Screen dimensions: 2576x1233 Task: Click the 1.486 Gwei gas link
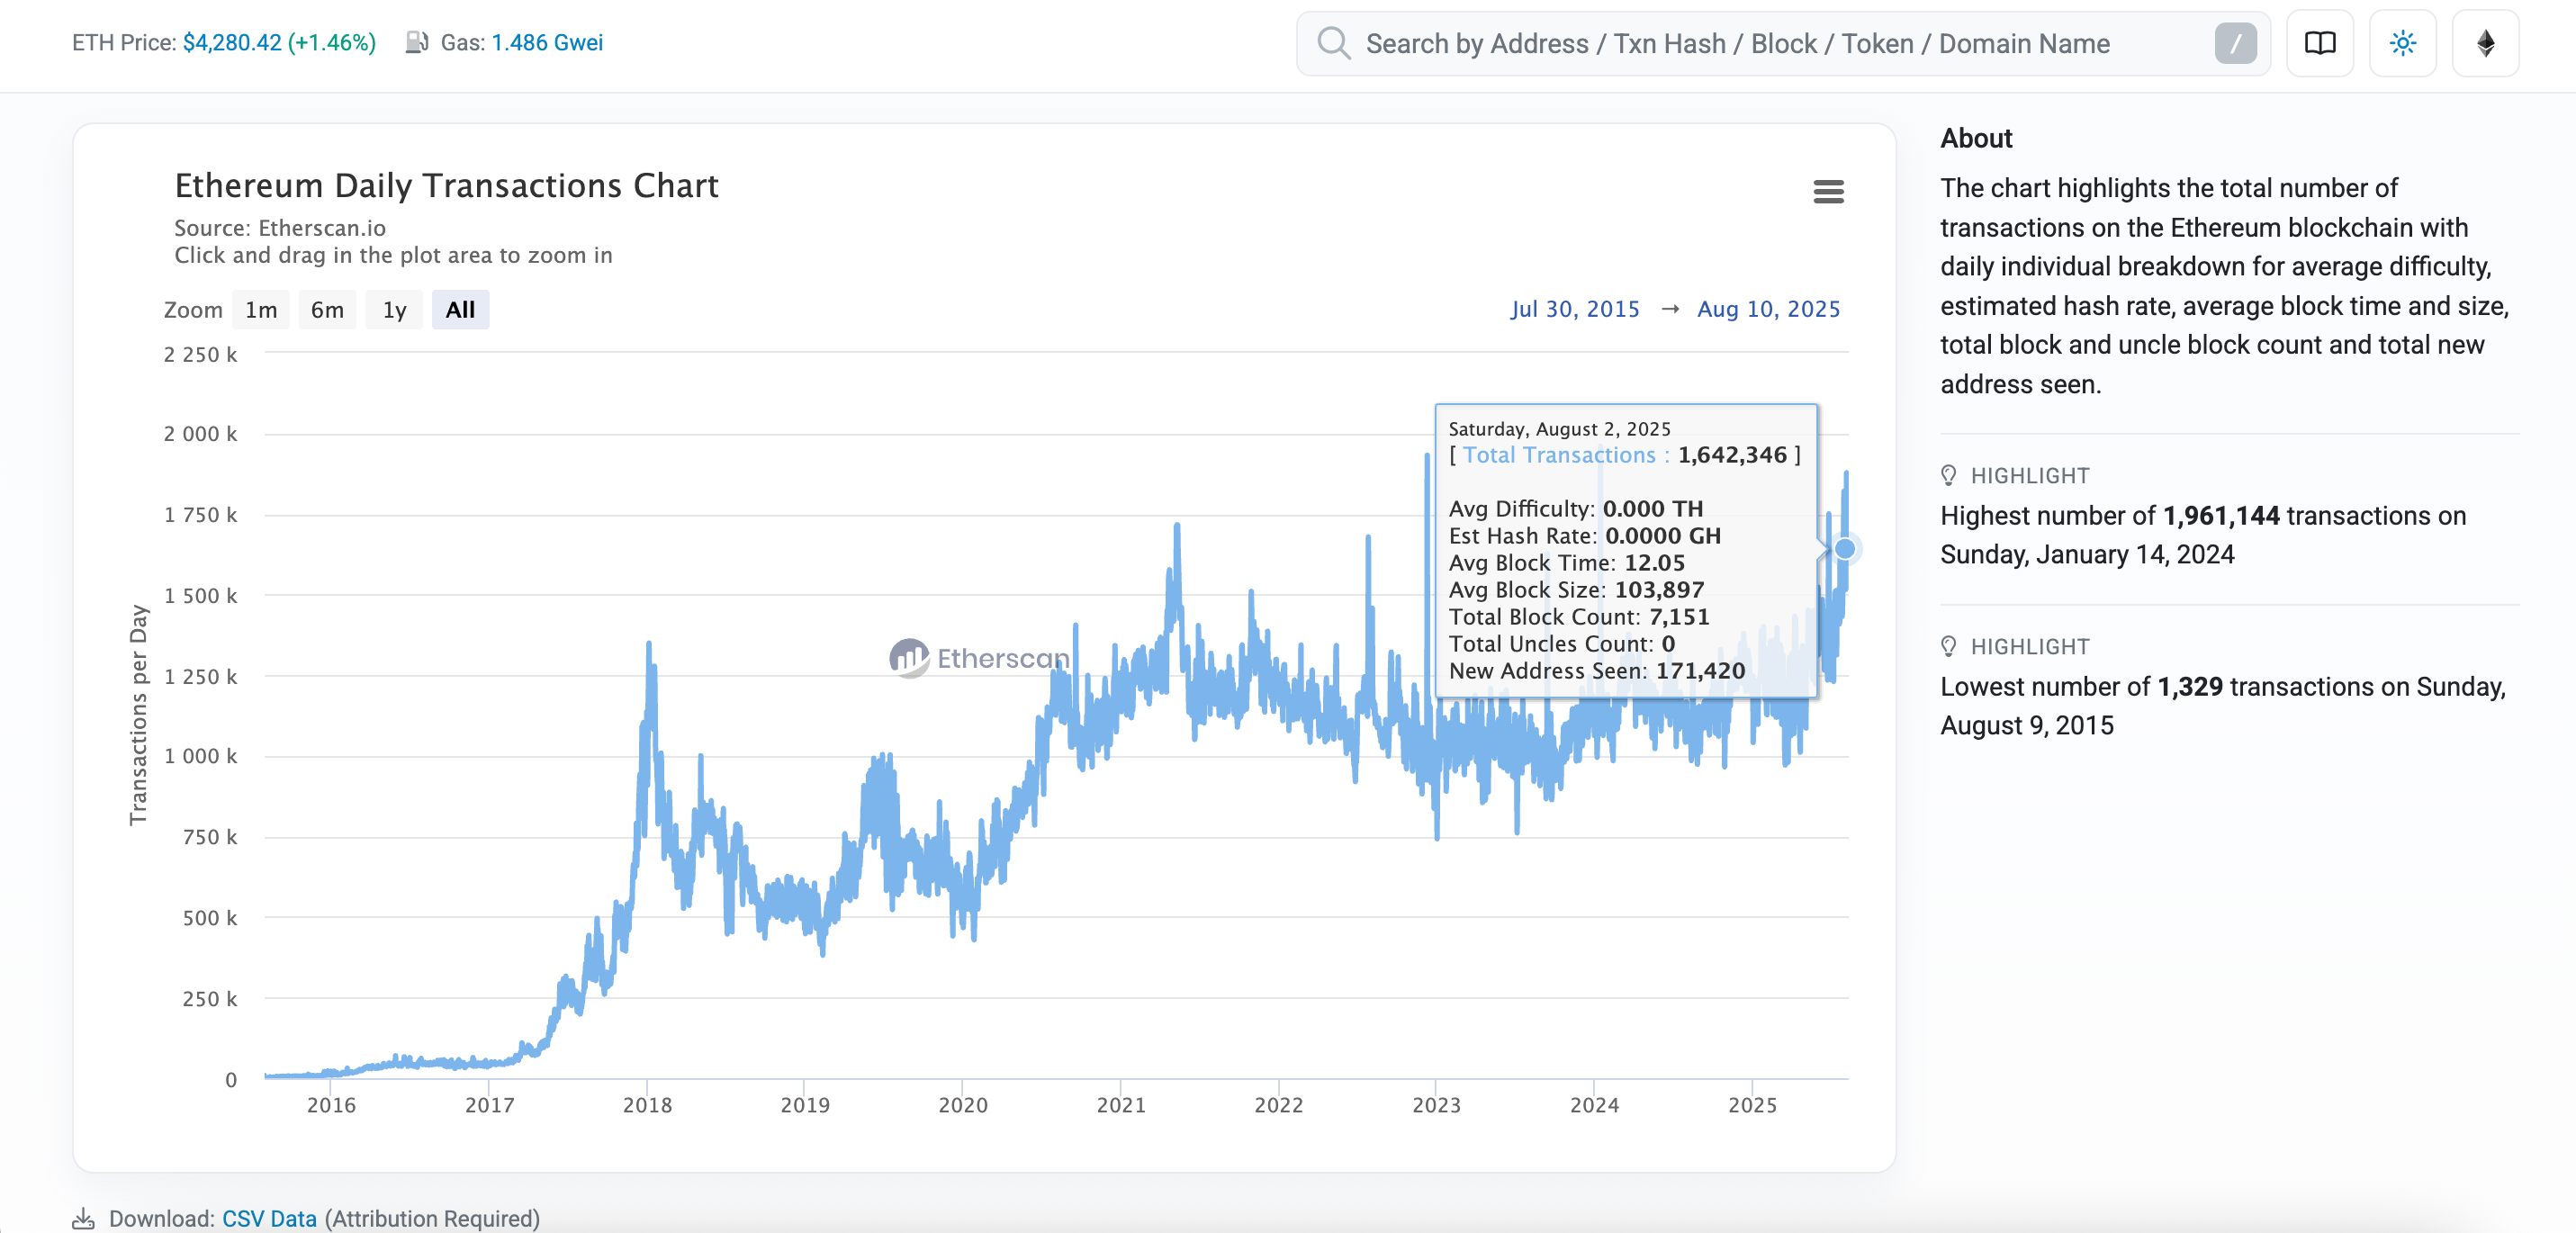click(546, 42)
